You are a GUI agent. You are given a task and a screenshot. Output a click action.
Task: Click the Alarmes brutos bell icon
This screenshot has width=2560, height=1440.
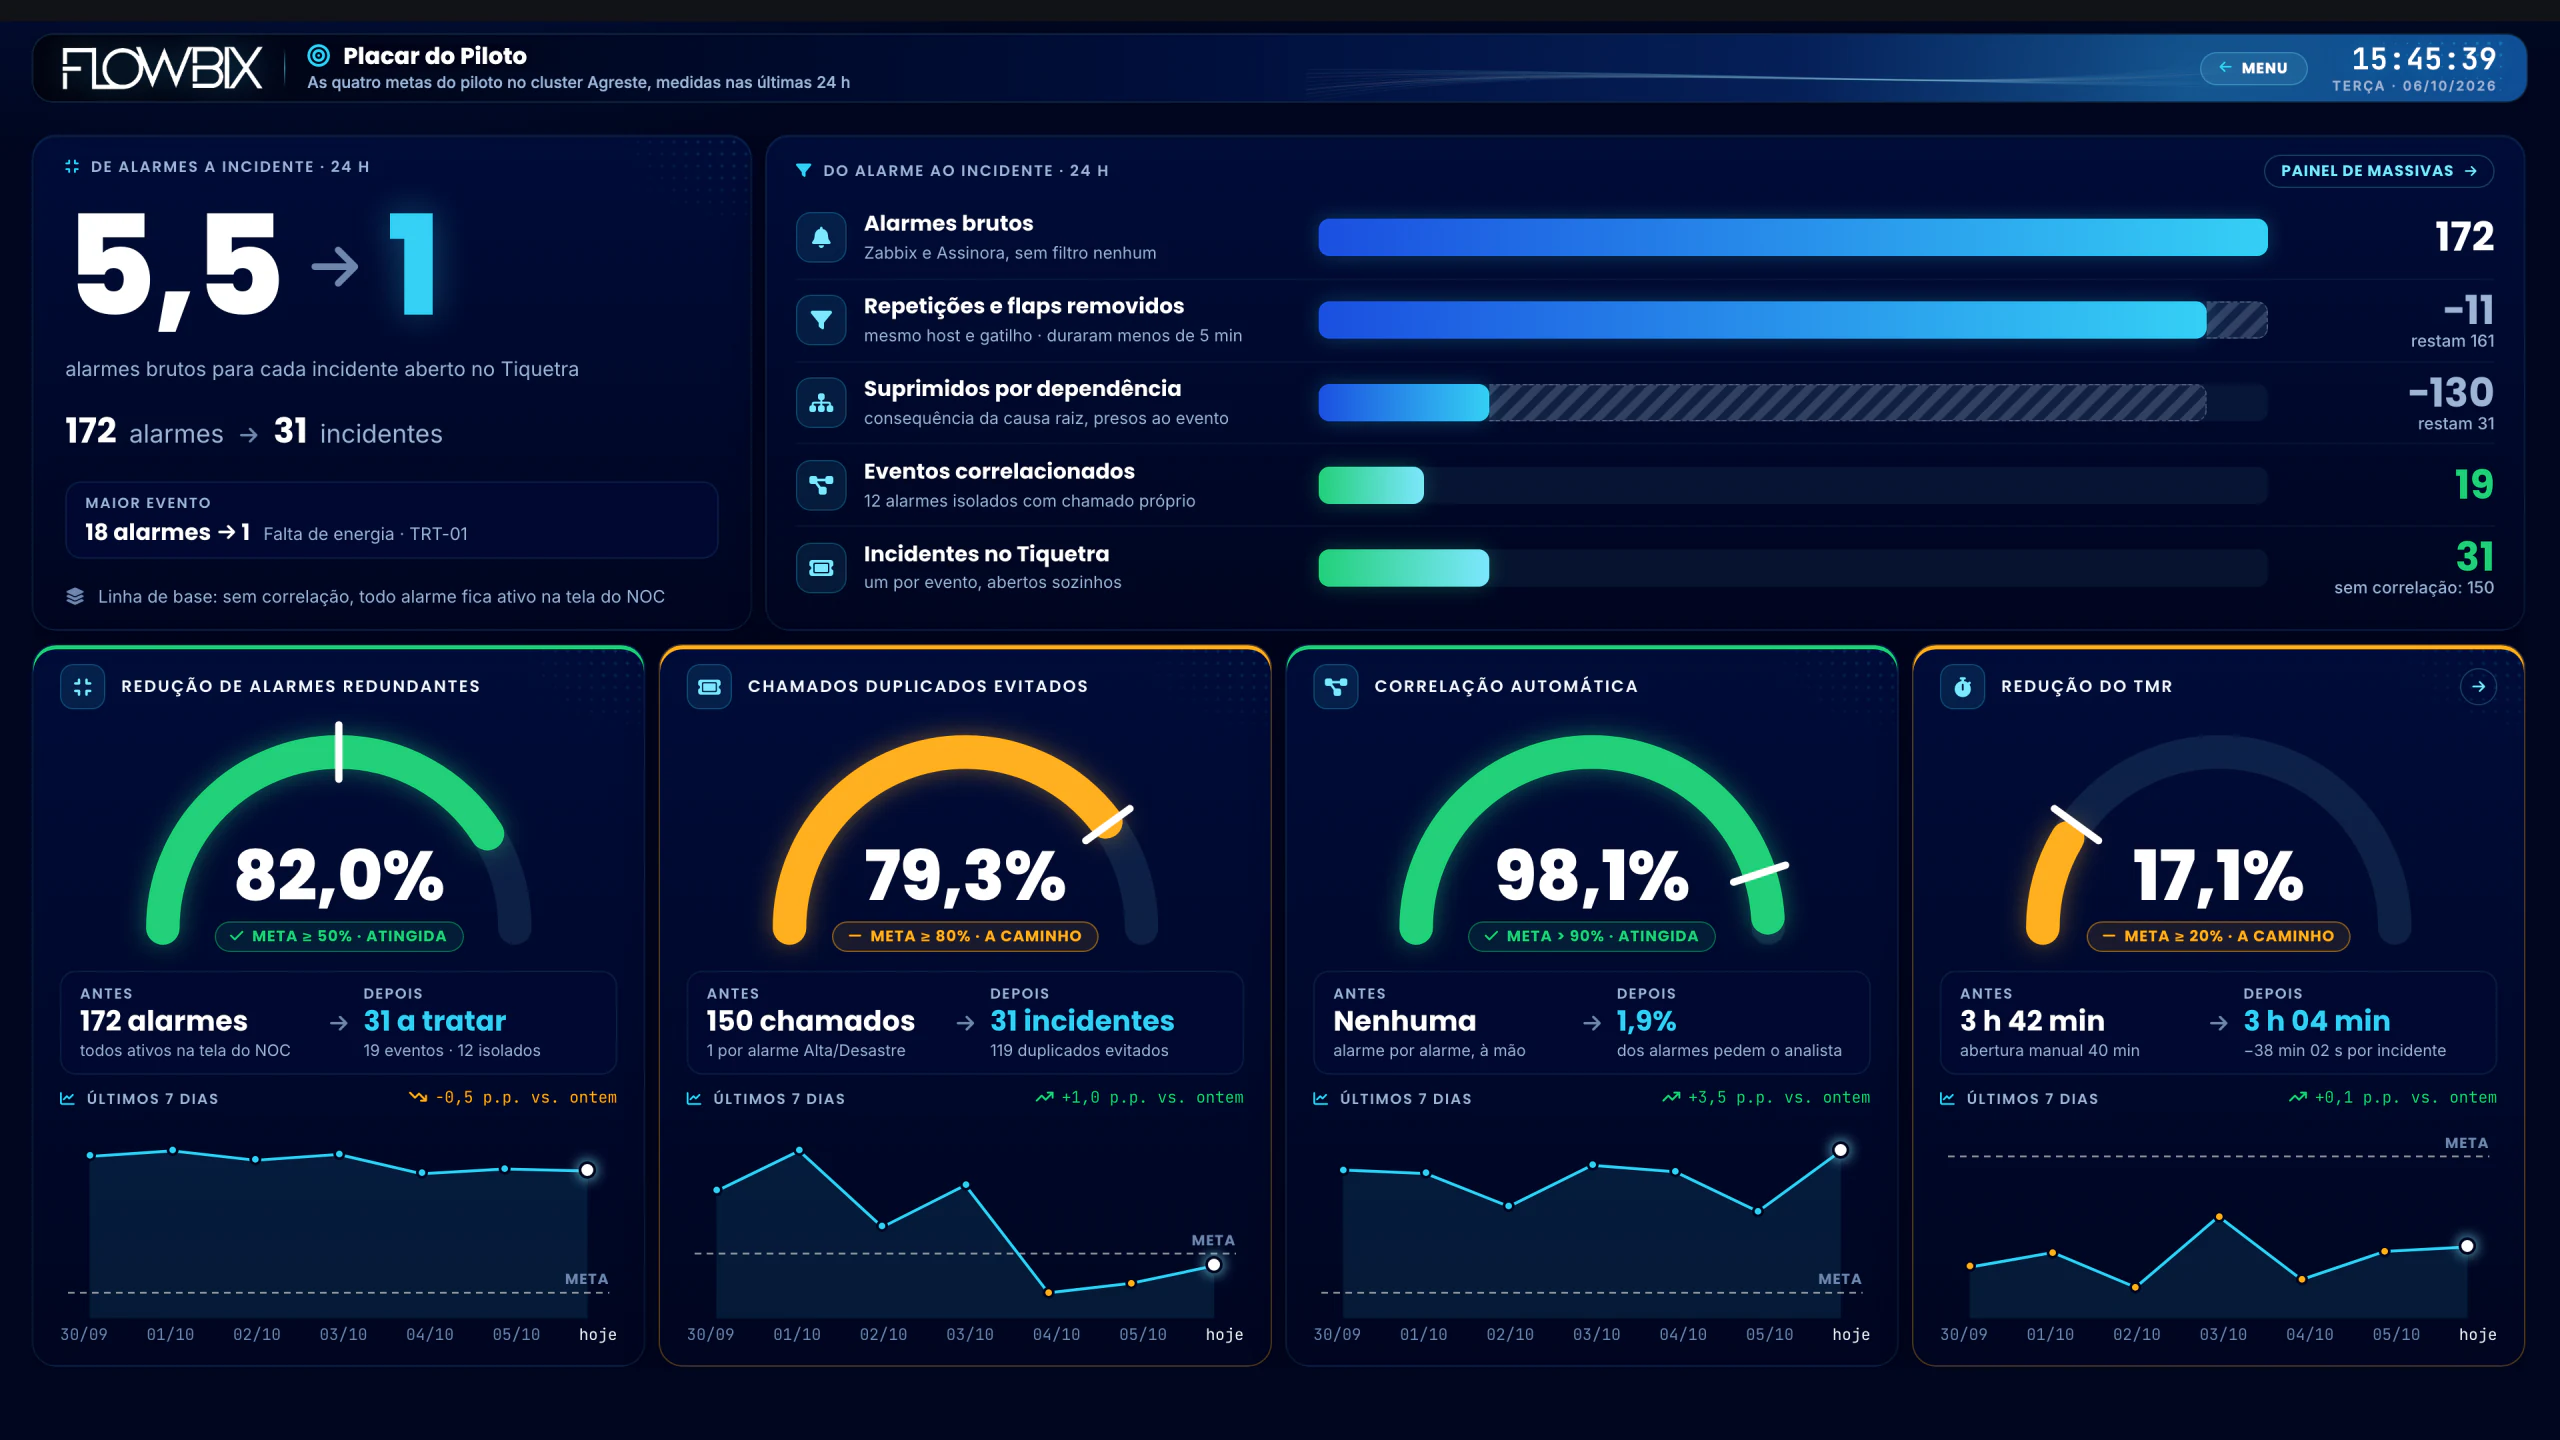tap(821, 237)
